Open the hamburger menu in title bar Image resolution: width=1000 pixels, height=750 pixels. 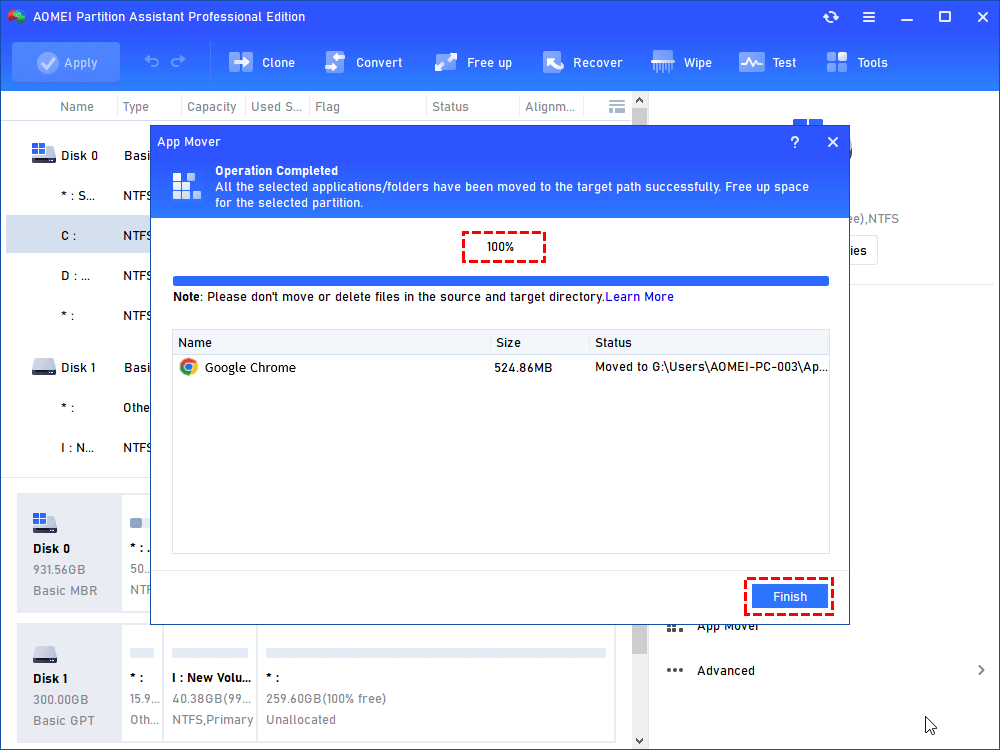pos(869,17)
